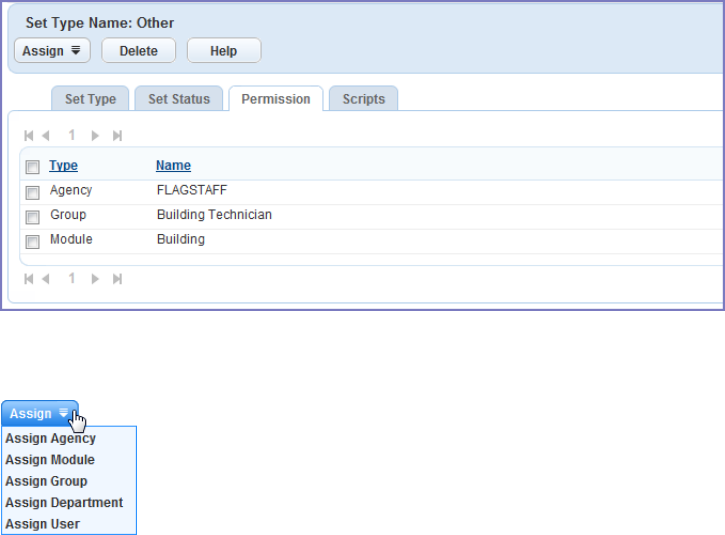Choose Assign User from the menu
725x535 pixels.
(43, 524)
